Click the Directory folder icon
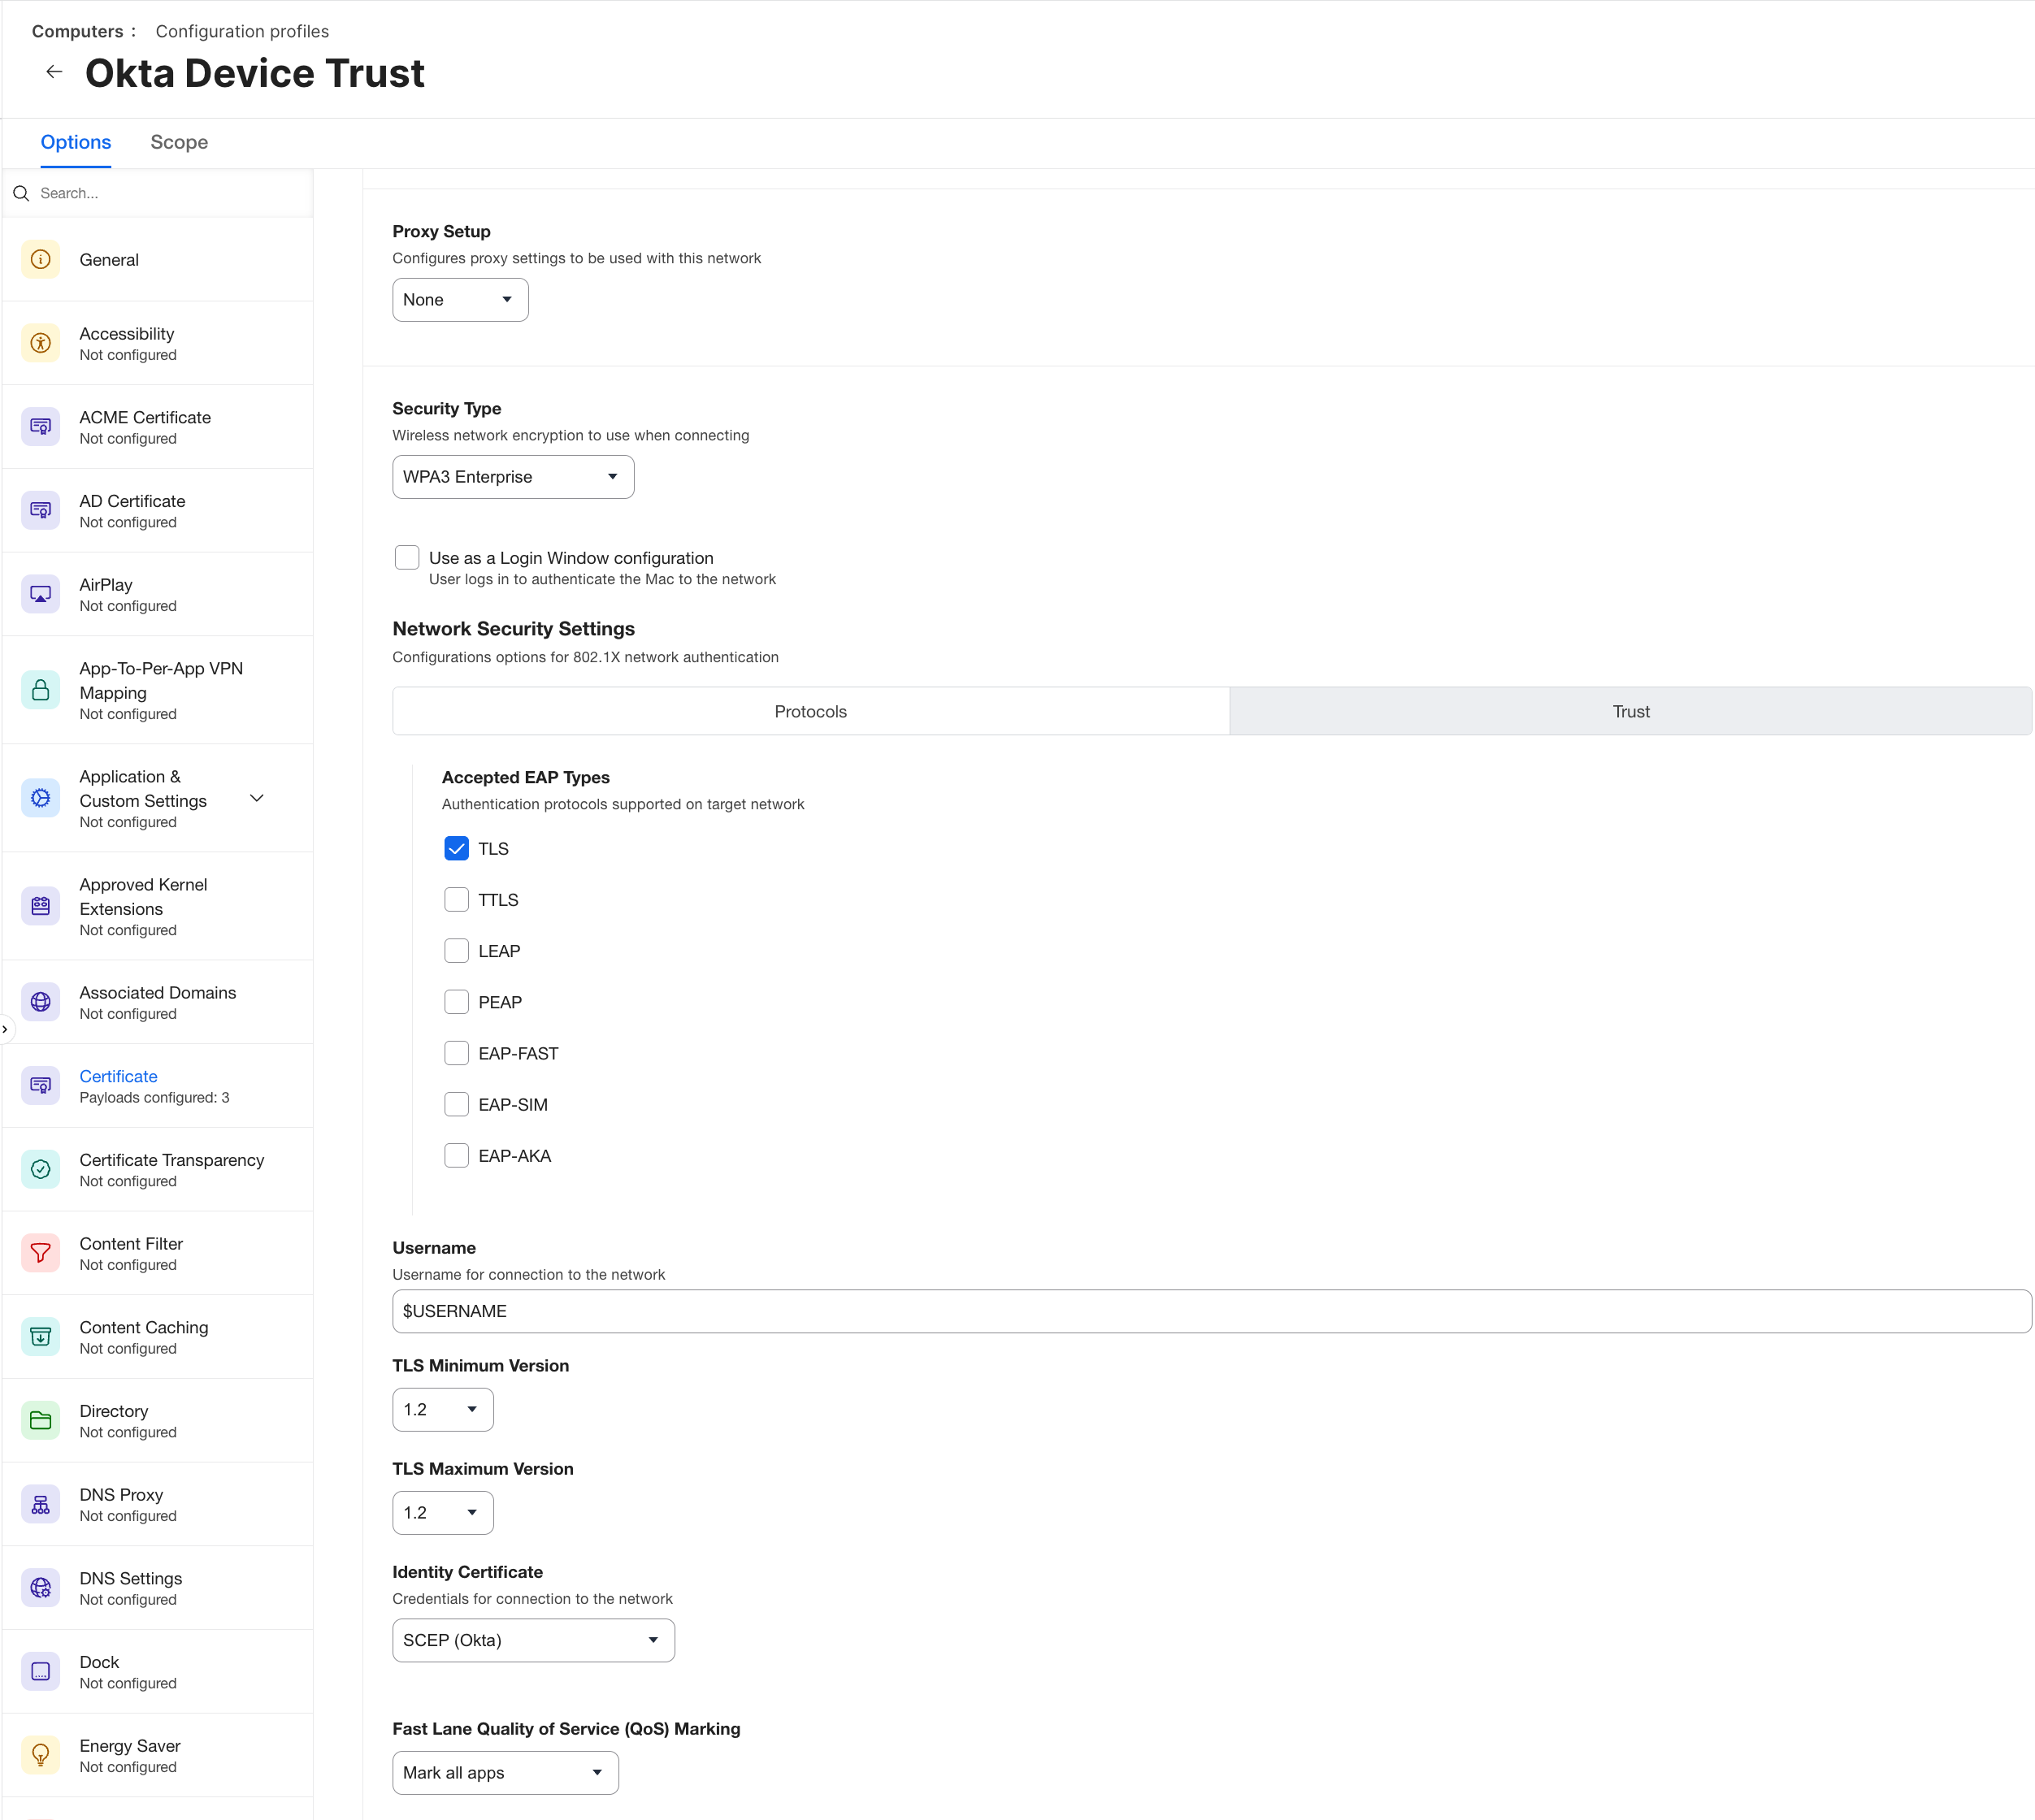 (x=41, y=1420)
